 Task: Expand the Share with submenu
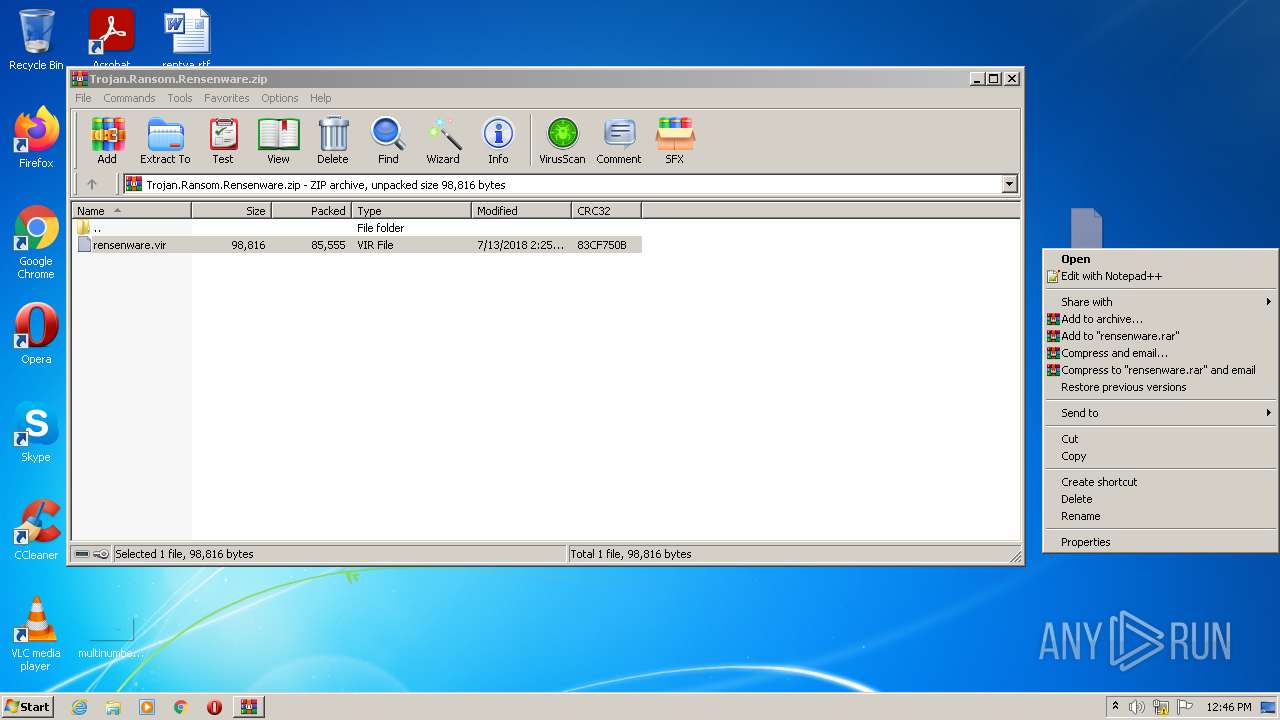coord(1160,302)
